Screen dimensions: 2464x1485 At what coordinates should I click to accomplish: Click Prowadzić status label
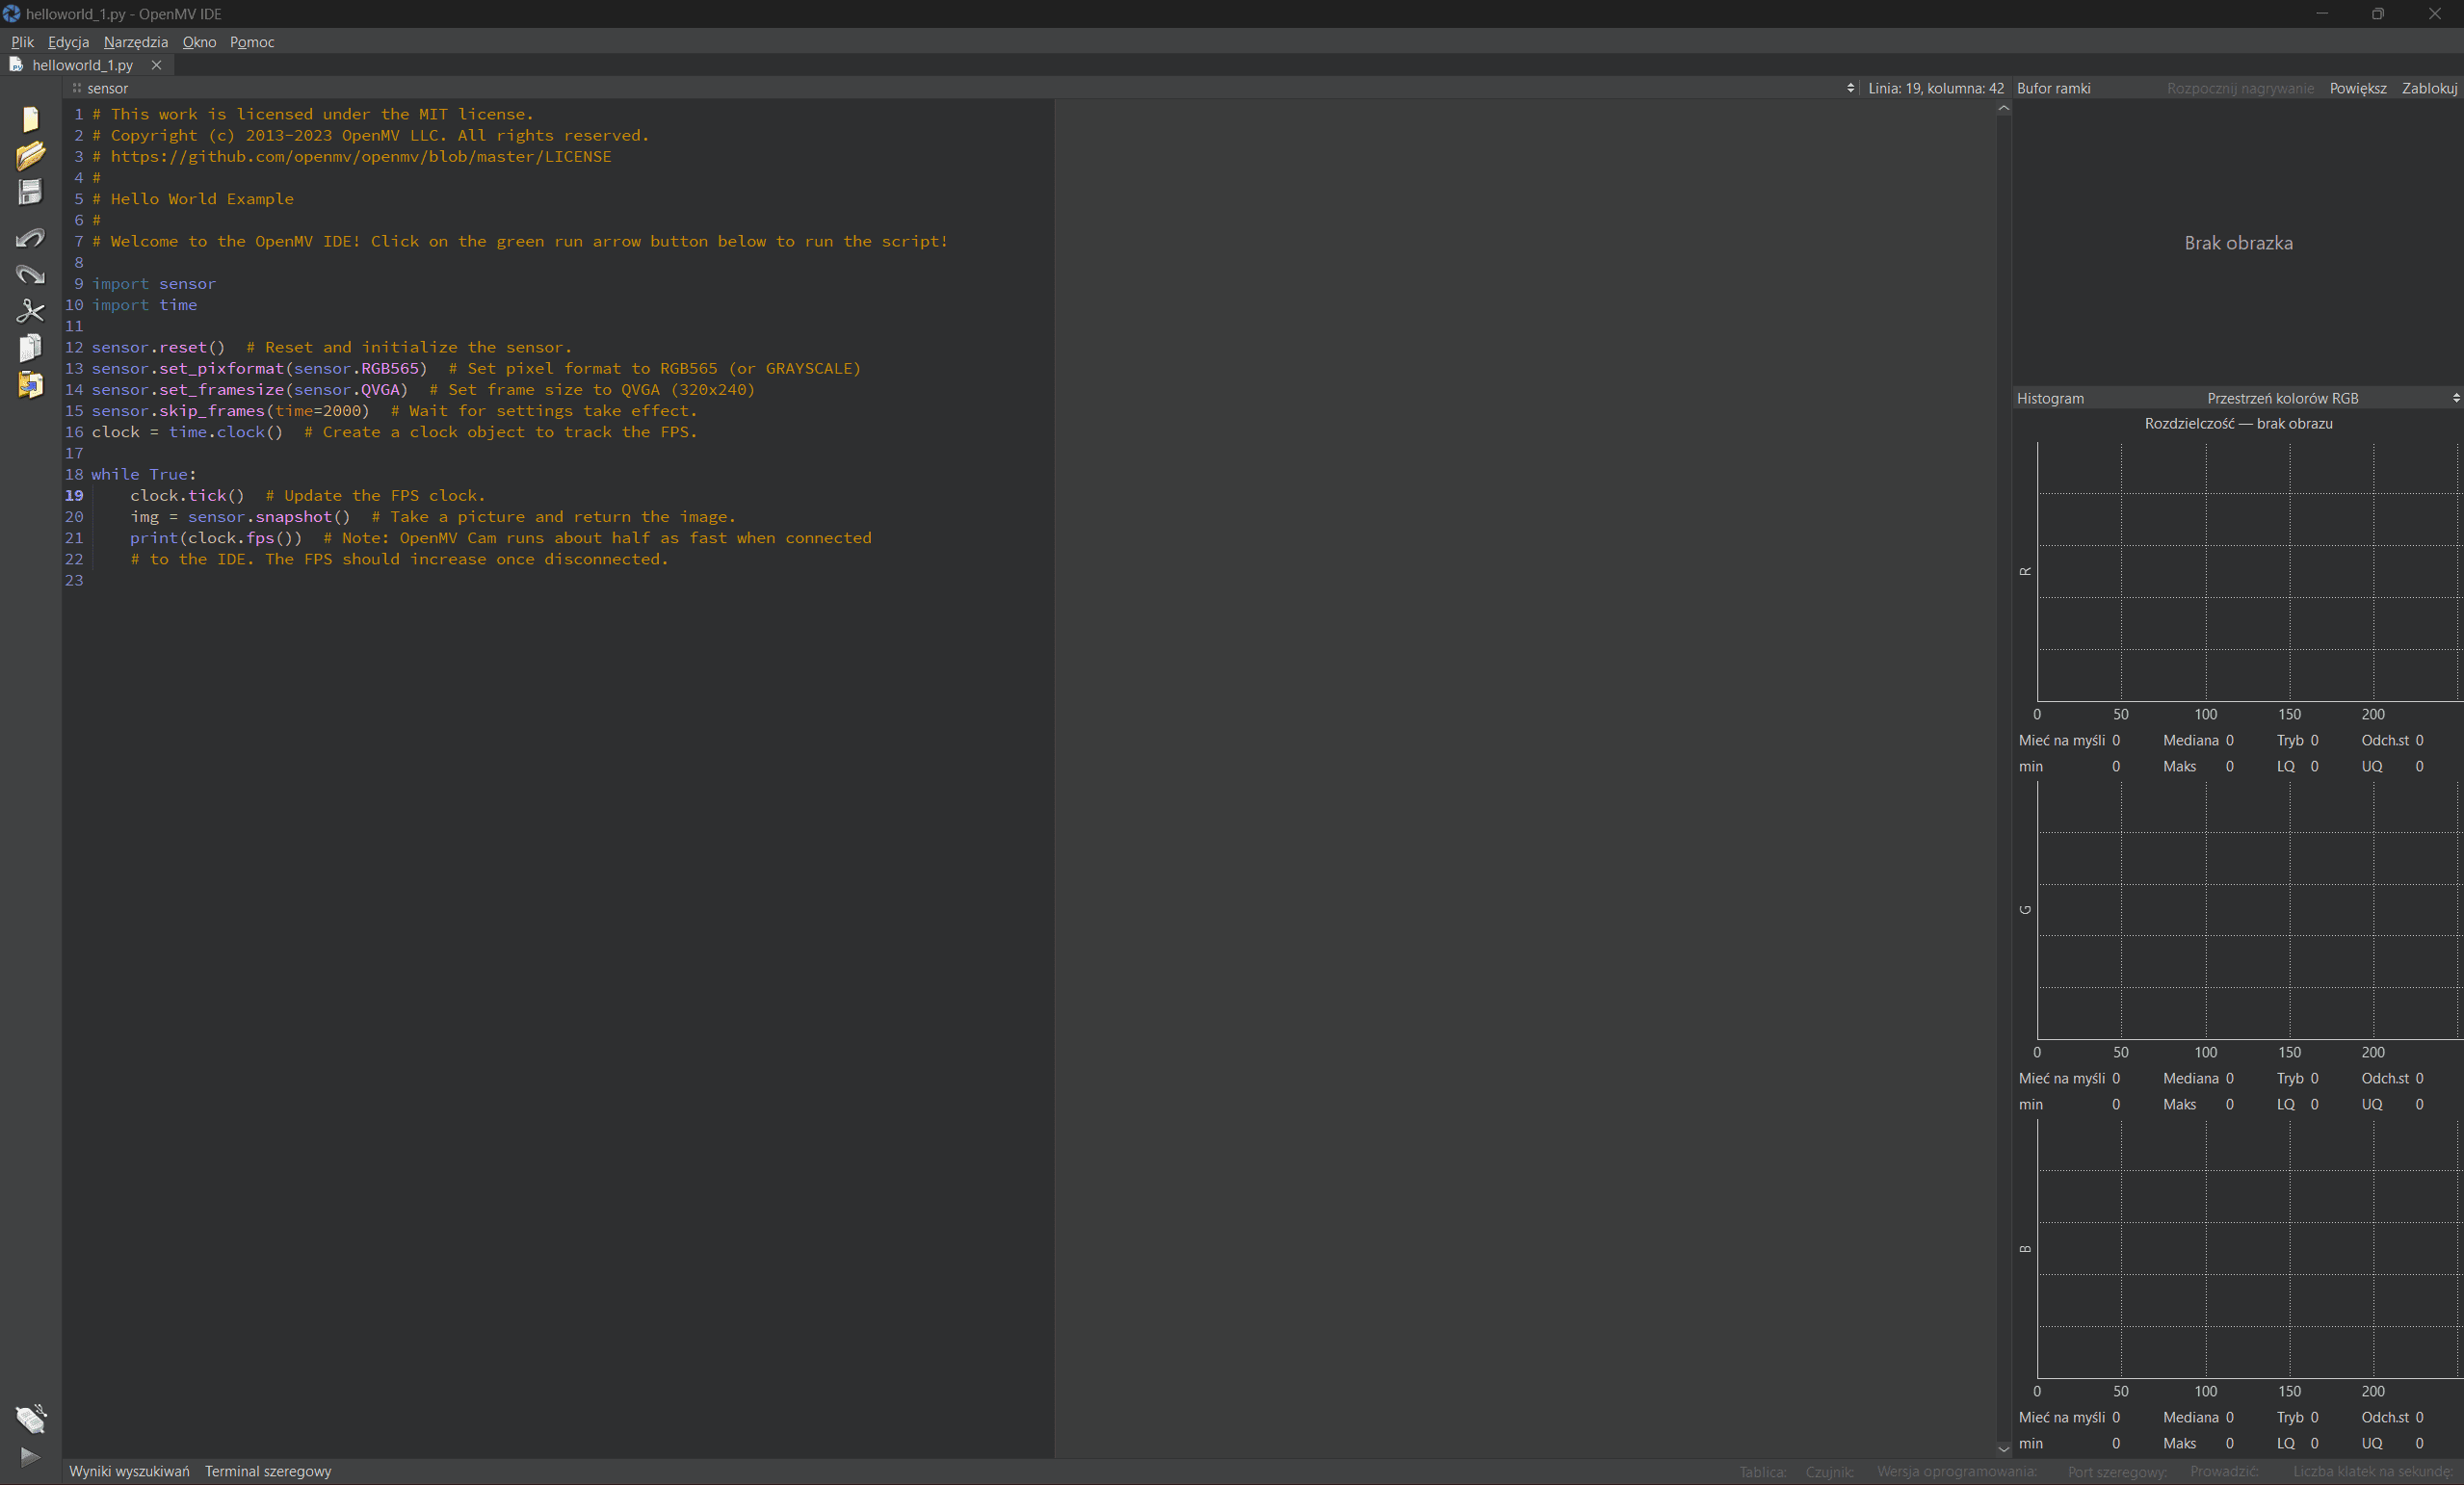[x=2224, y=1472]
